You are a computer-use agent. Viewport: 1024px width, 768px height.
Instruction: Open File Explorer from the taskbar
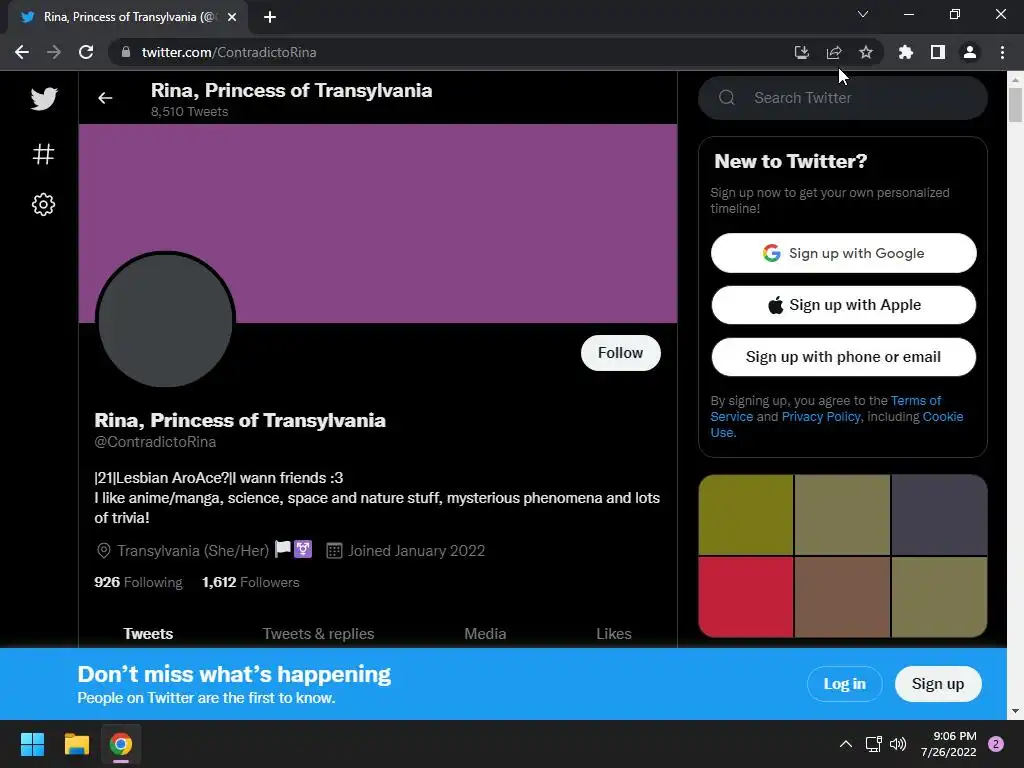76,744
